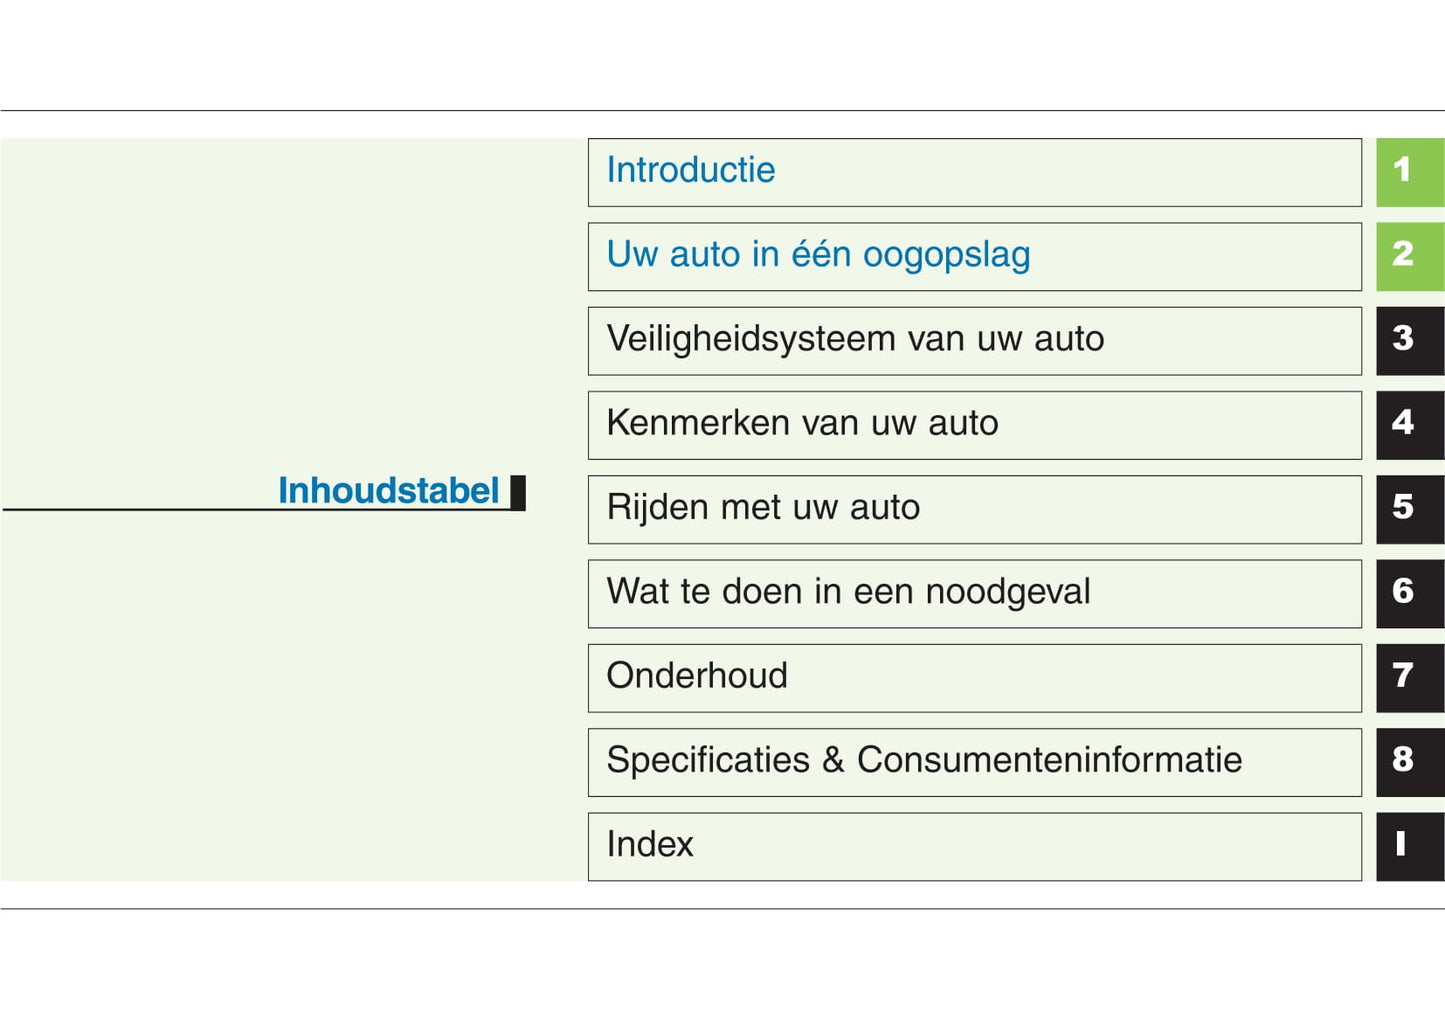Jump to Wat te doen in een noodgeval
Screen dimensions: 1445x1019
[x=848, y=592]
